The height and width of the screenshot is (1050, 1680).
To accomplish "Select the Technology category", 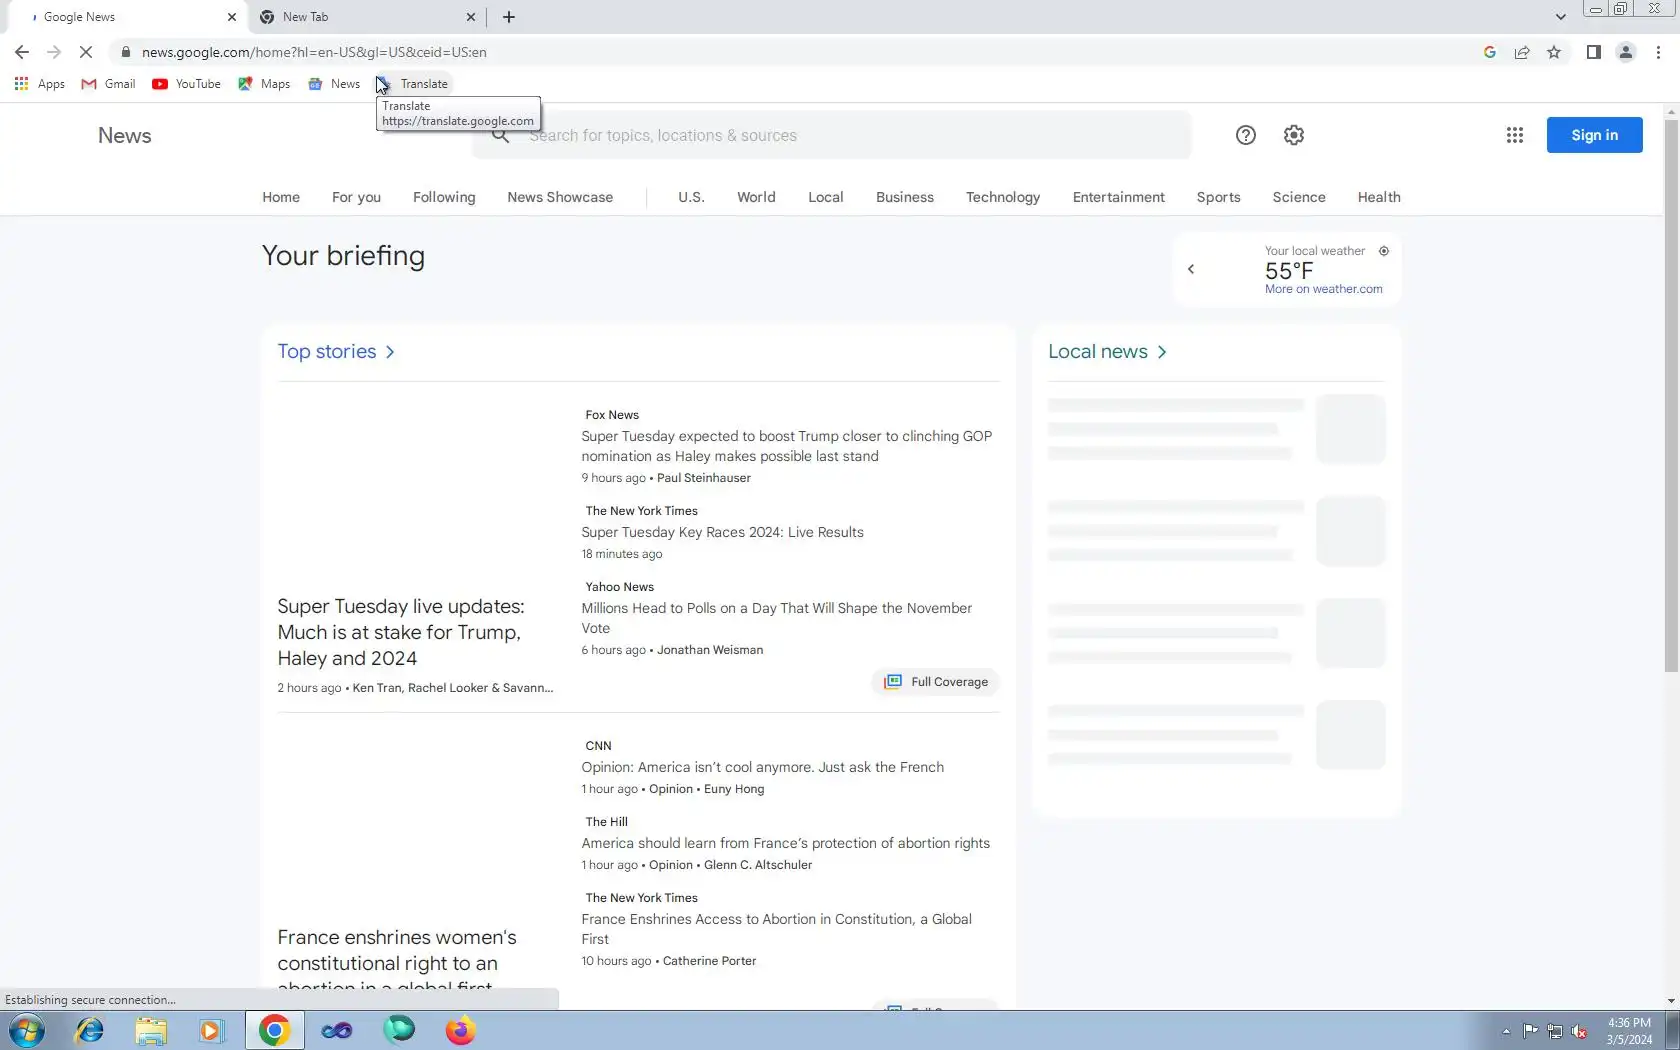I will pyautogui.click(x=1003, y=197).
